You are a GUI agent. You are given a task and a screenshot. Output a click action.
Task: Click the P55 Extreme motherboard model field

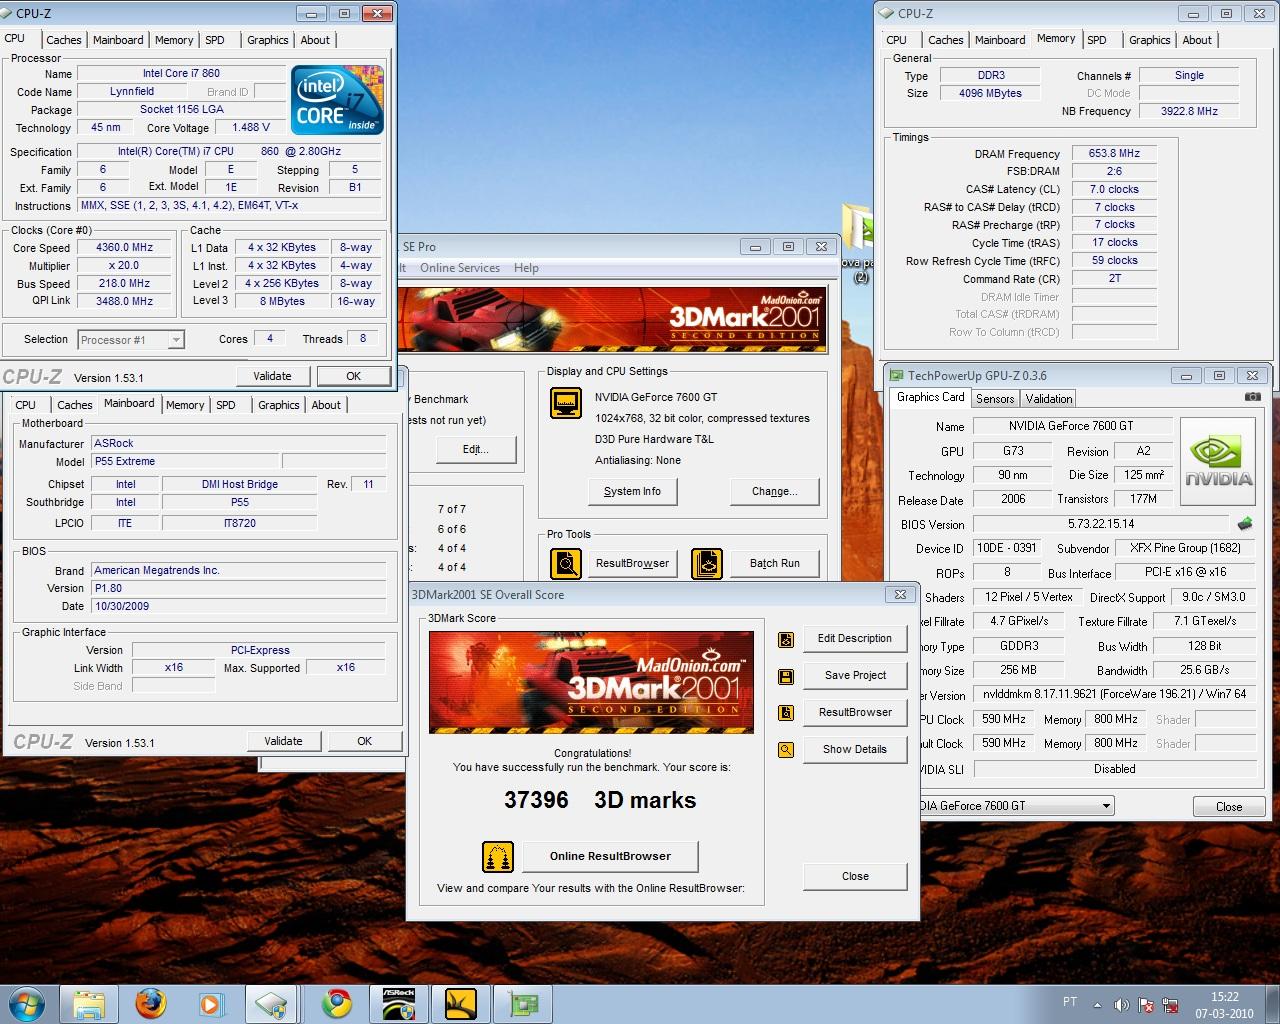(184, 461)
